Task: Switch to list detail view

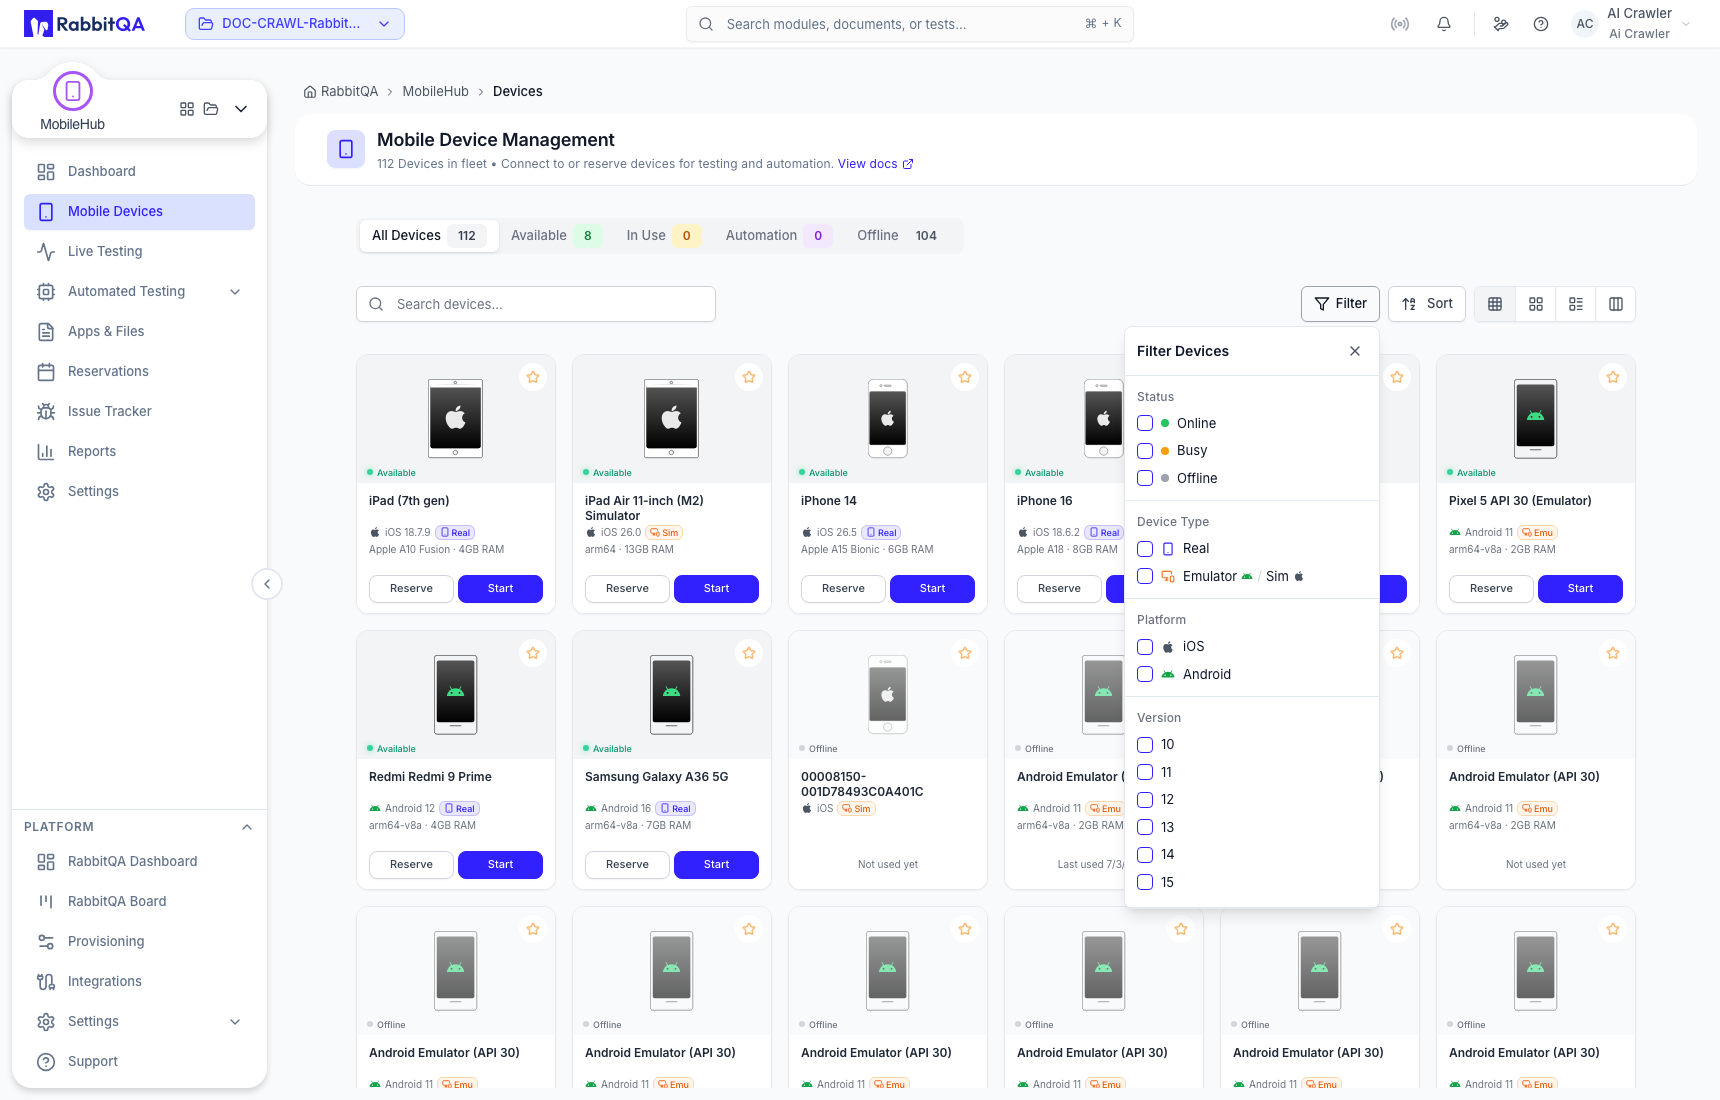Action: click(1576, 304)
